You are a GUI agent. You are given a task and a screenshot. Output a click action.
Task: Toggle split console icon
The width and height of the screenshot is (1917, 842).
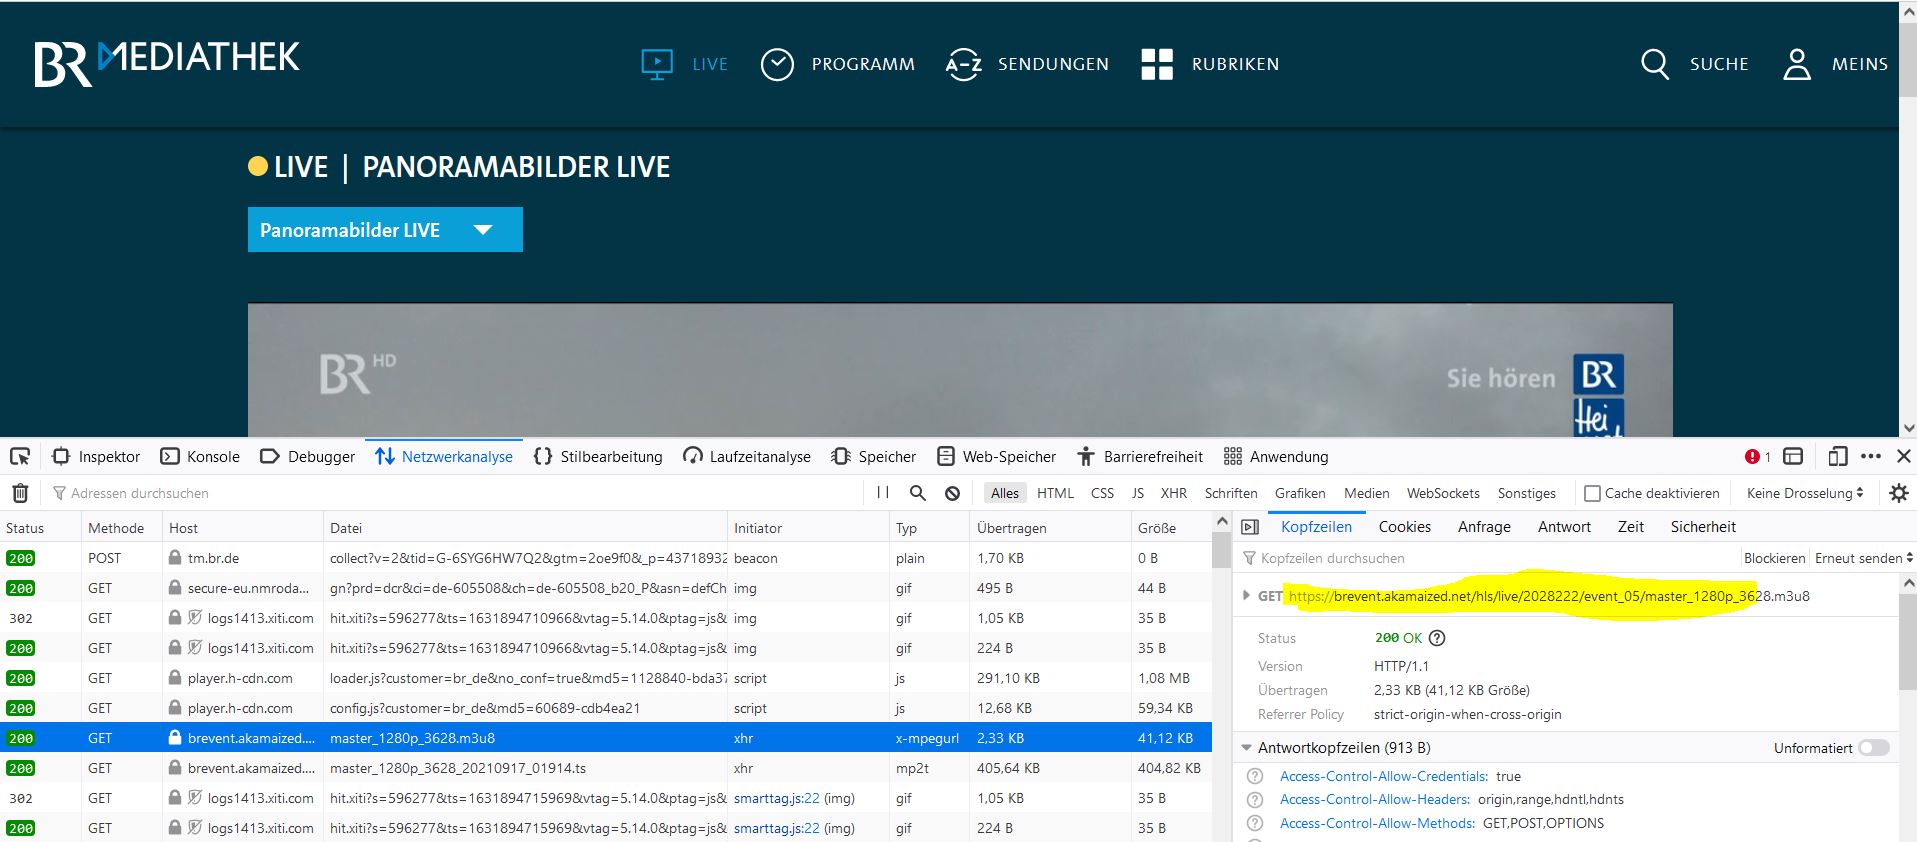1793,456
